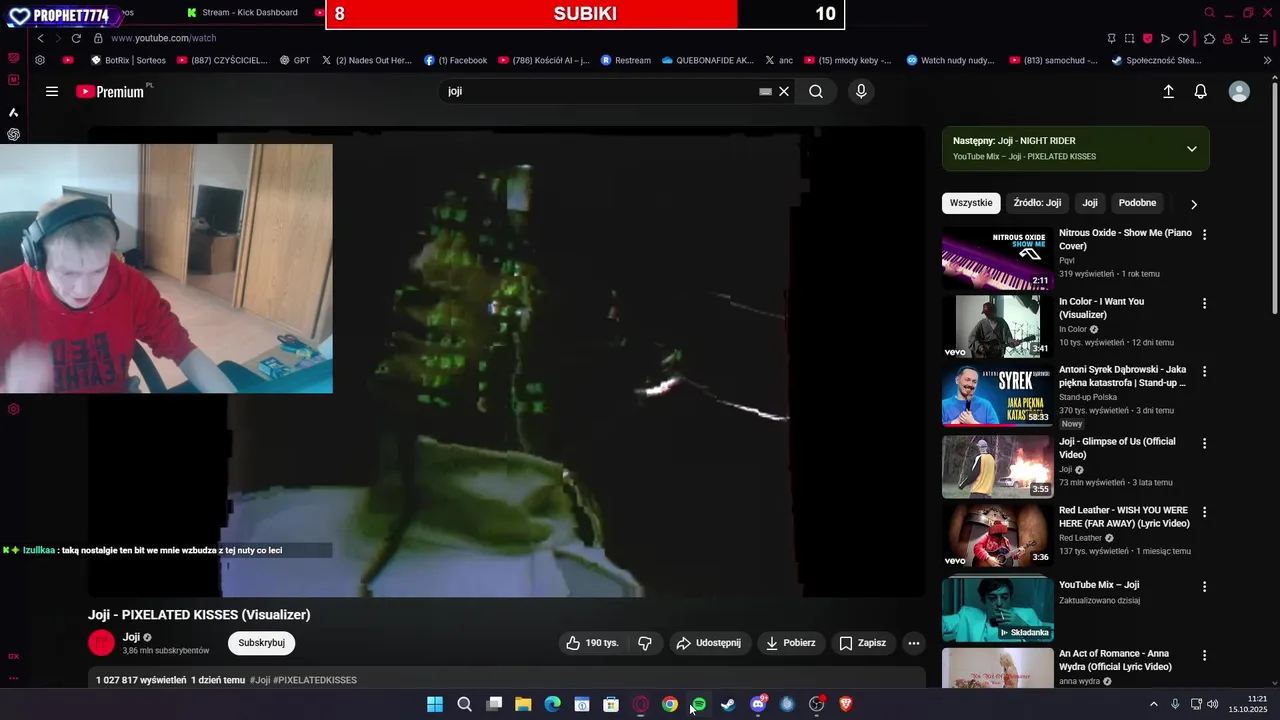Image resolution: width=1280 pixels, height=720 pixels.
Task: Expand the Następny: Joji - NIGHT RIDER panel
Action: 1191,149
